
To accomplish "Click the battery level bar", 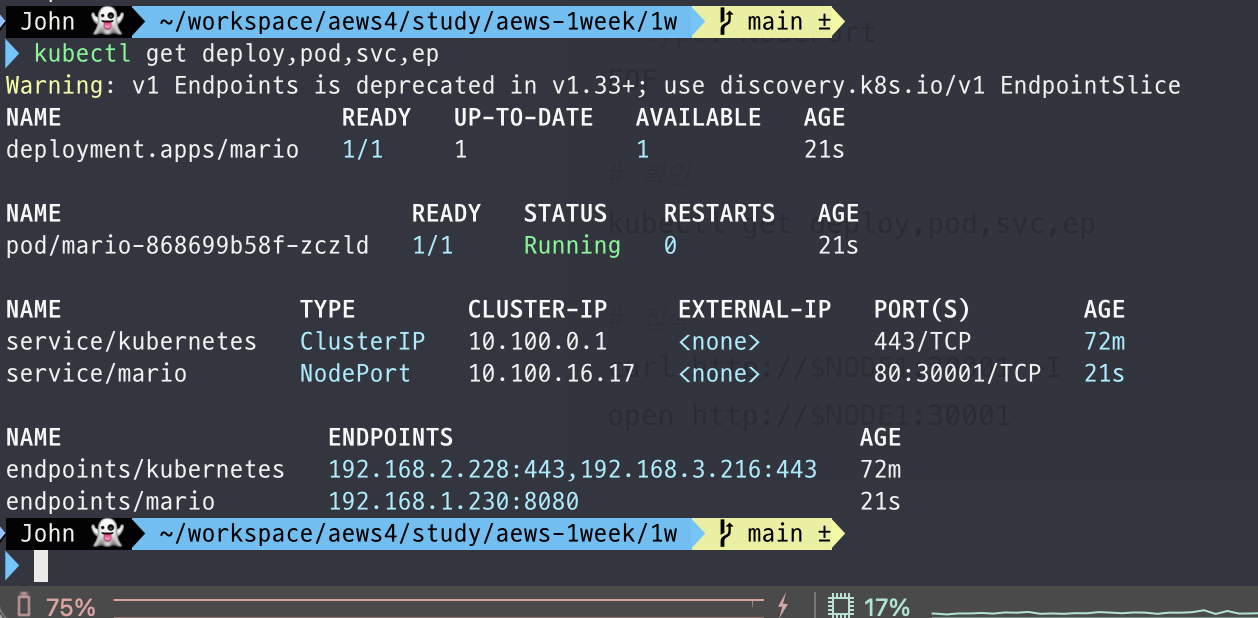I will pos(440,601).
